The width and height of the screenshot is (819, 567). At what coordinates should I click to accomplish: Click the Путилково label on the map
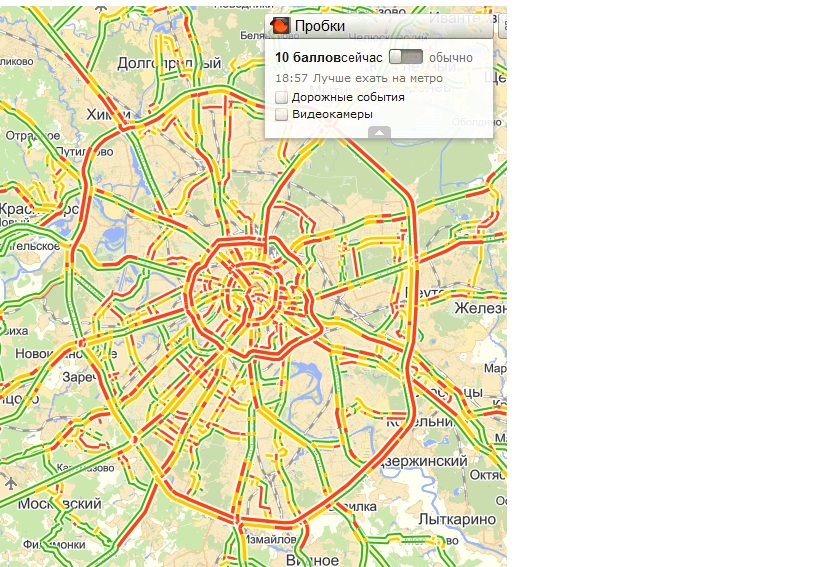(84, 152)
